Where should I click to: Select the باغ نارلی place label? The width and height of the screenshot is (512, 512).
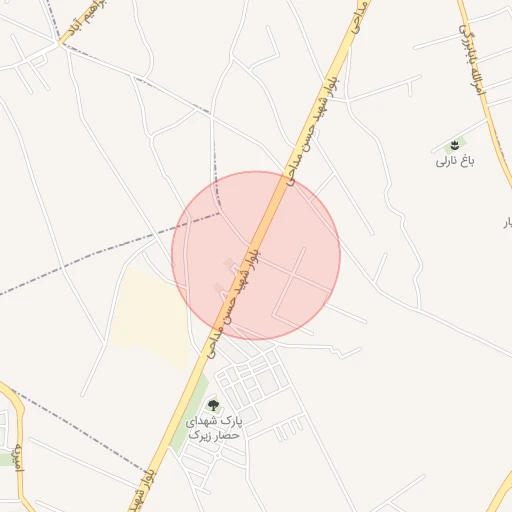[455, 162]
